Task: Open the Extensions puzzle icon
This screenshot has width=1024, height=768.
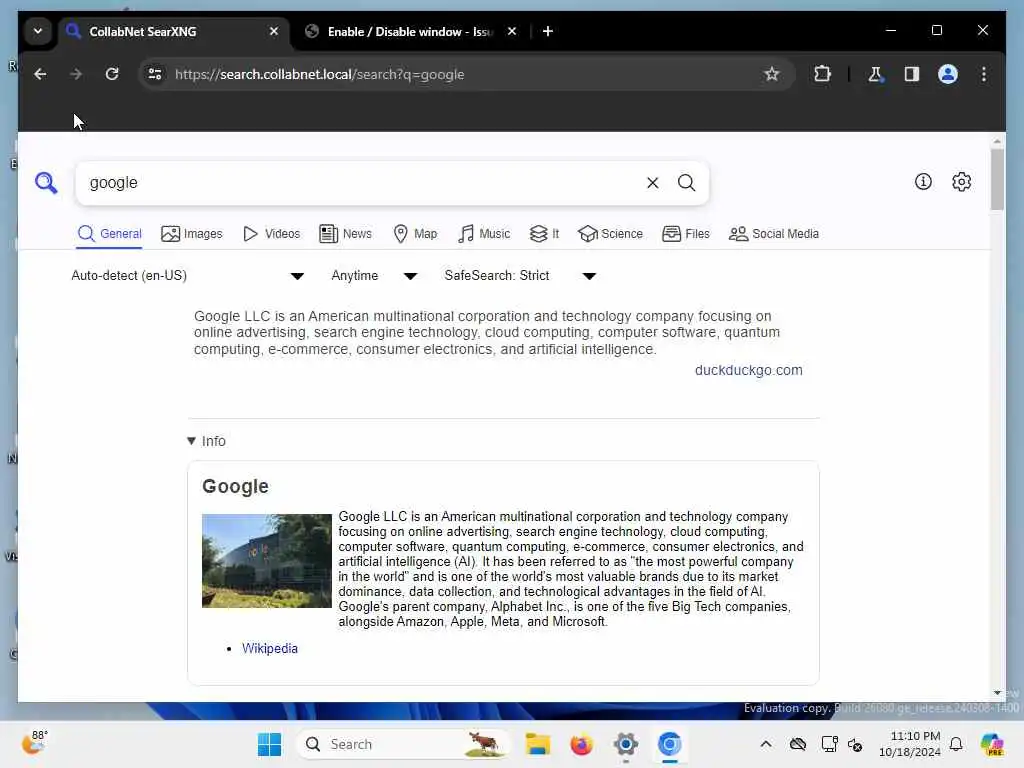Action: pyautogui.click(x=822, y=74)
